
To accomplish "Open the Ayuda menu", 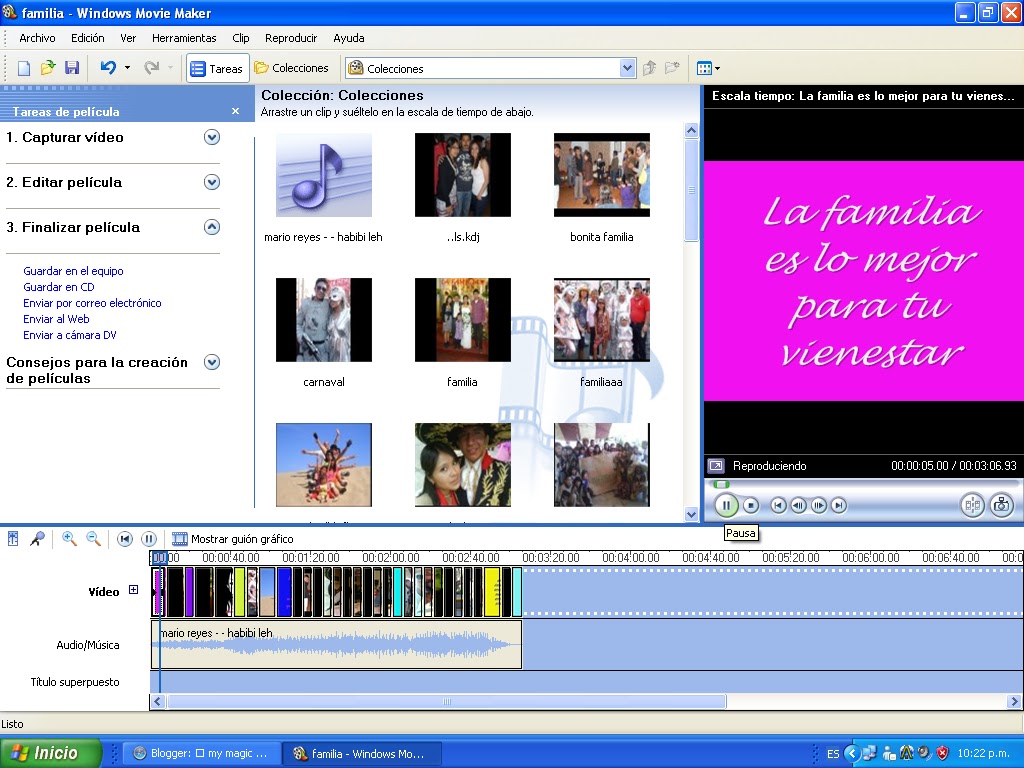I will coord(349,38).
